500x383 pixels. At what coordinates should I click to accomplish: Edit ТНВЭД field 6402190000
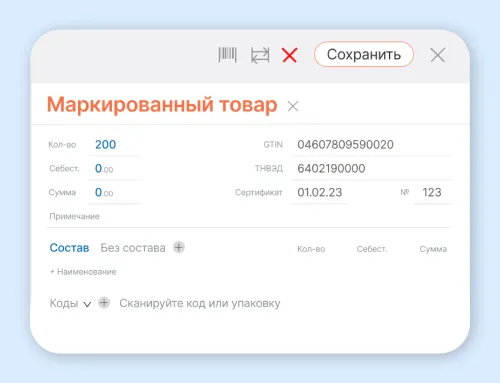pyautogui.click(x=372, y=169)
